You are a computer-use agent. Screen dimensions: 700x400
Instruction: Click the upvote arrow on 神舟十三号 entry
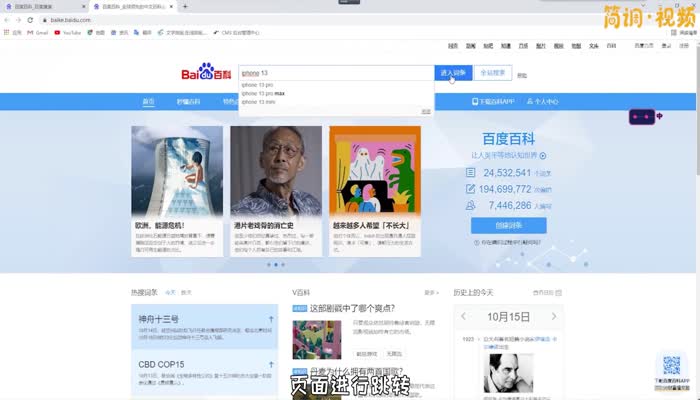coord(271,320)
